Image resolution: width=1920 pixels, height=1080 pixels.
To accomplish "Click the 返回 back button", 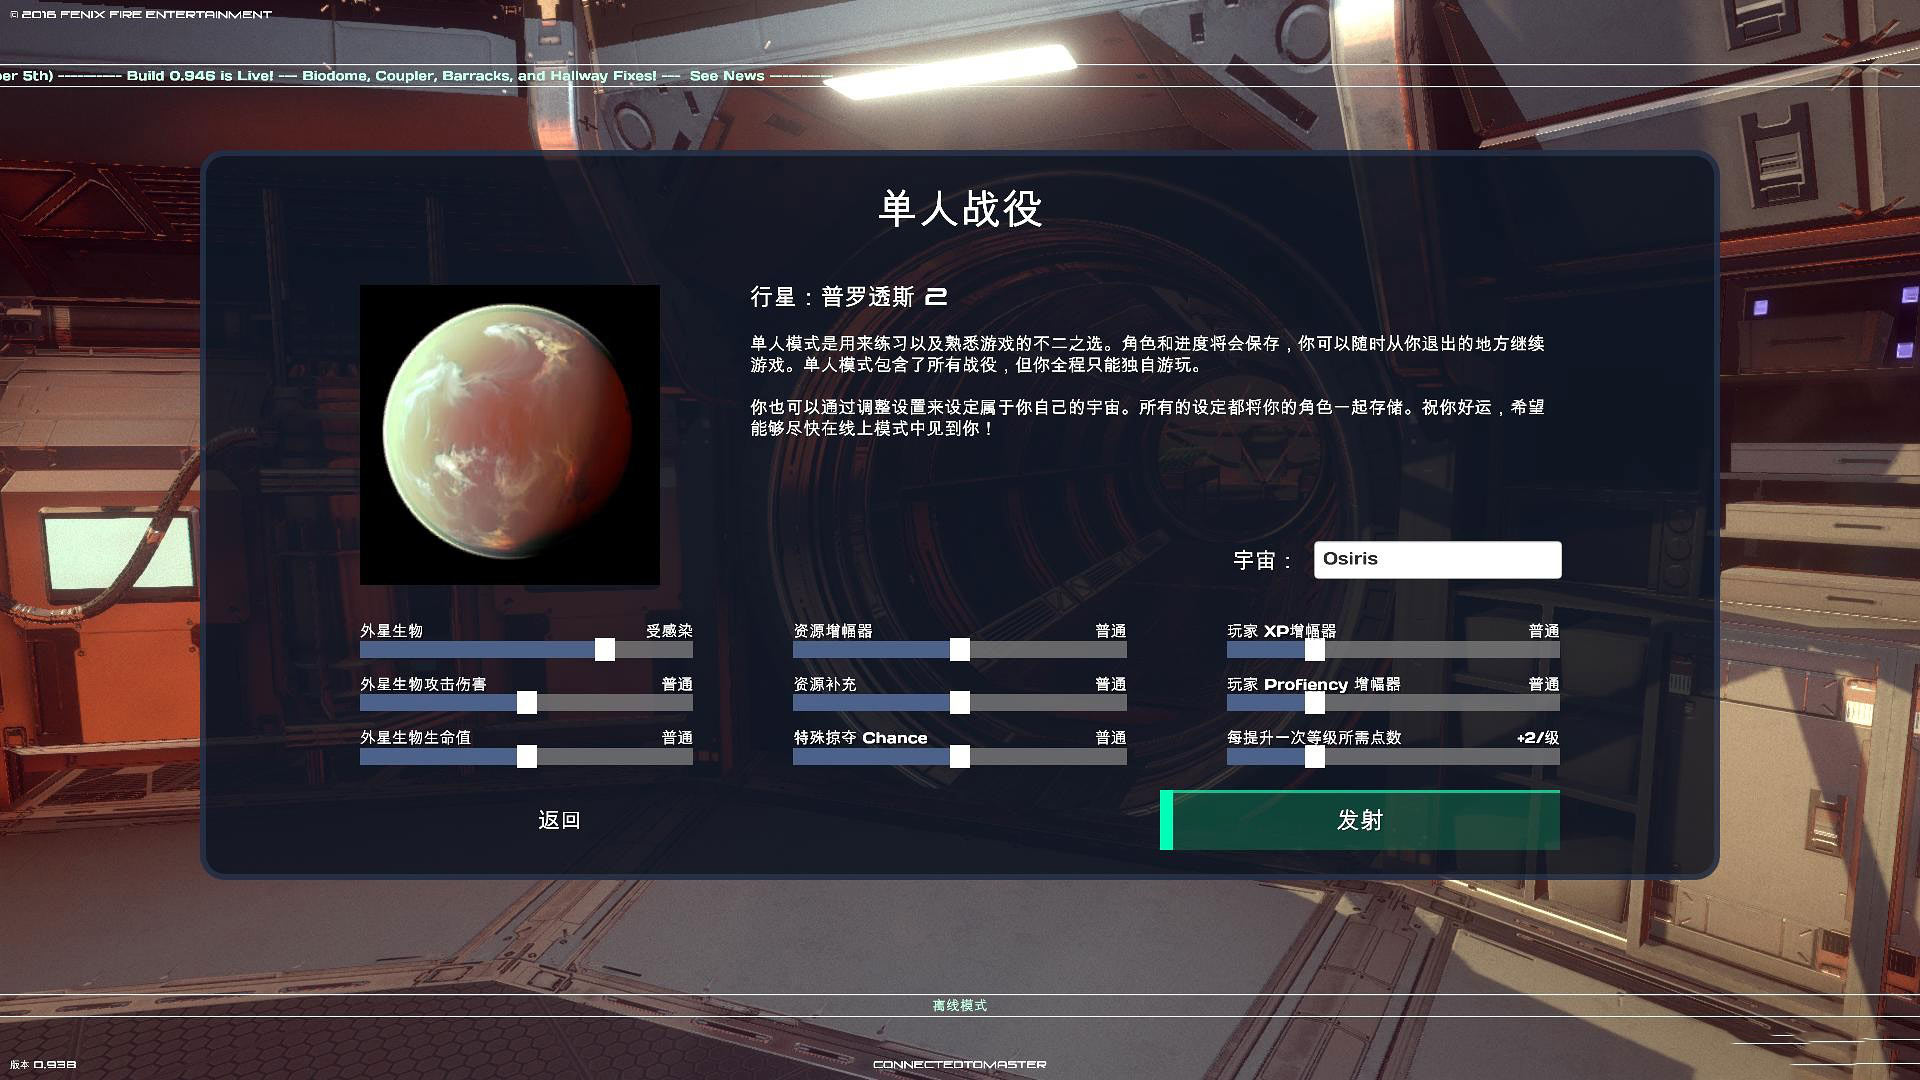I will click(559, 820).
